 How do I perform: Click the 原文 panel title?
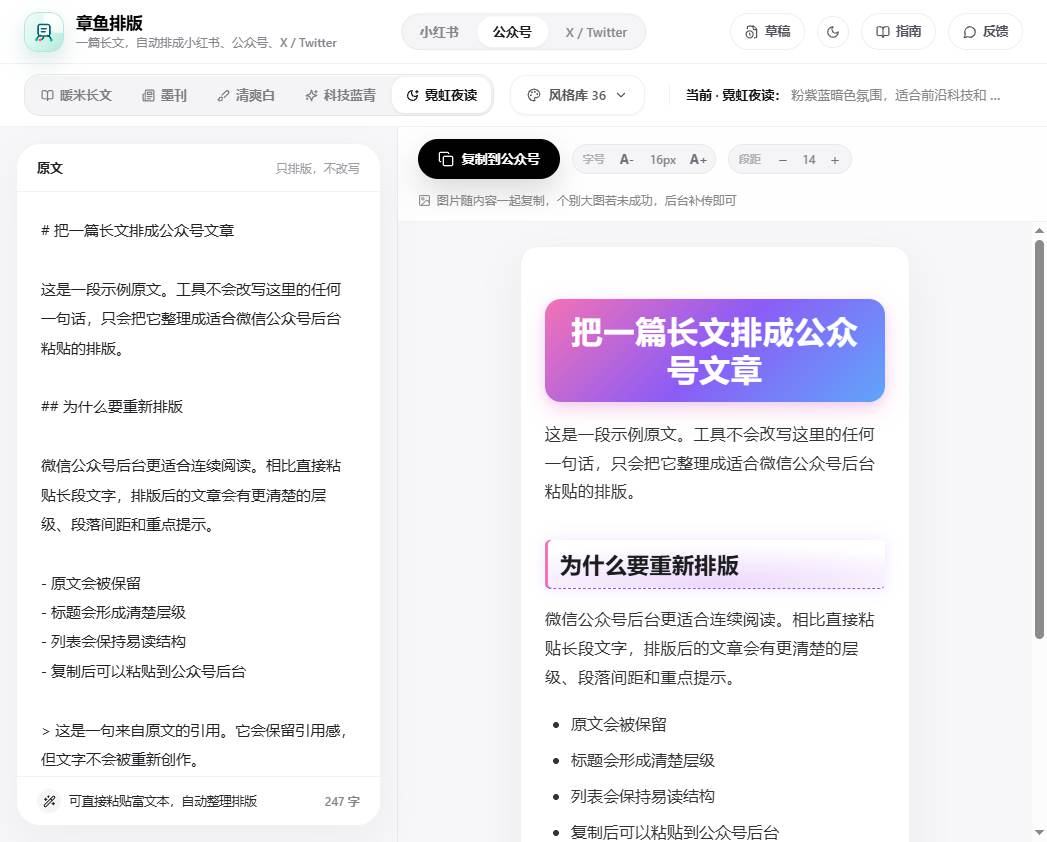[49, 168]
